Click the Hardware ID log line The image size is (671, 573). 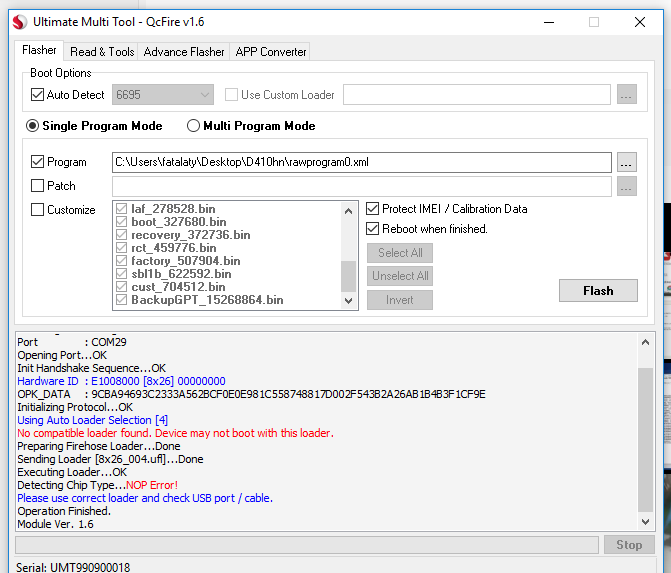pyautogui.click(x=122, y=381)
